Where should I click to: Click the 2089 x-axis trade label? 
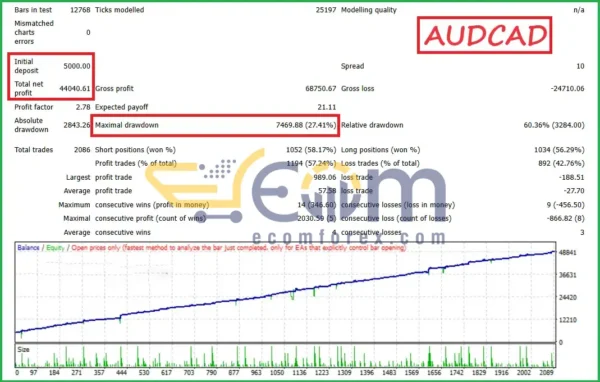click(546, 372)
